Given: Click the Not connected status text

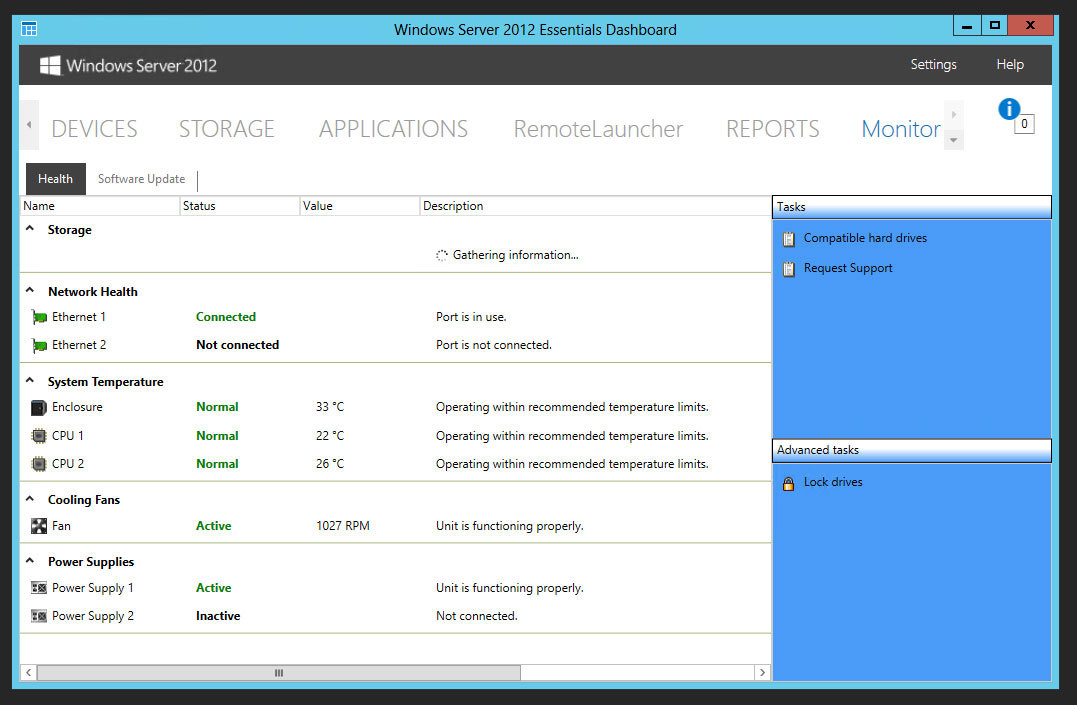Looking at the screenshot, I should [238, 345].
